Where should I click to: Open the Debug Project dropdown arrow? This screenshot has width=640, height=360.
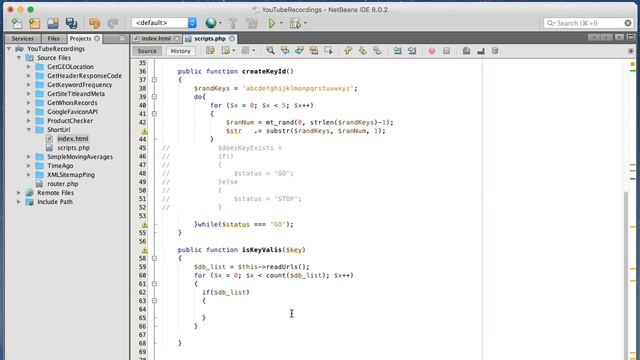coord(305,23)
